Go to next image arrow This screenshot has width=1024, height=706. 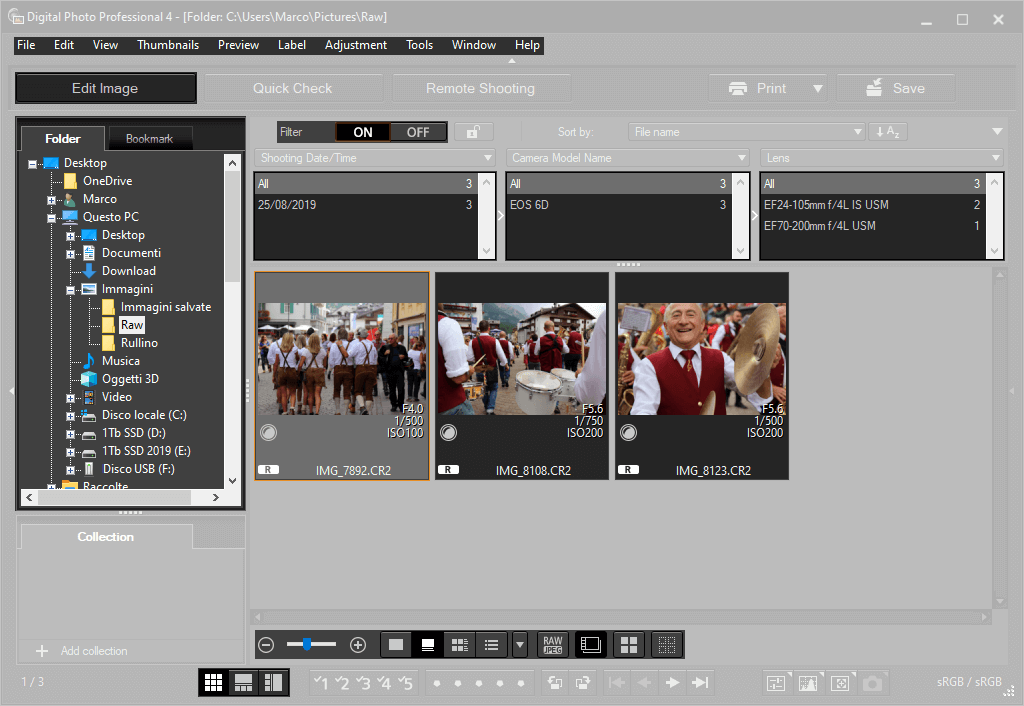point(672,682)
